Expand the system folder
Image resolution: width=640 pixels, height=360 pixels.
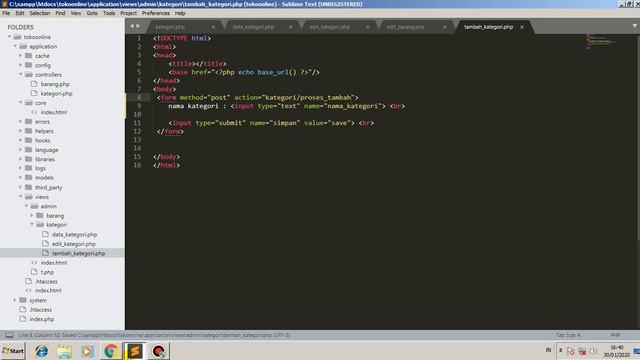click(x=16, y=300)
